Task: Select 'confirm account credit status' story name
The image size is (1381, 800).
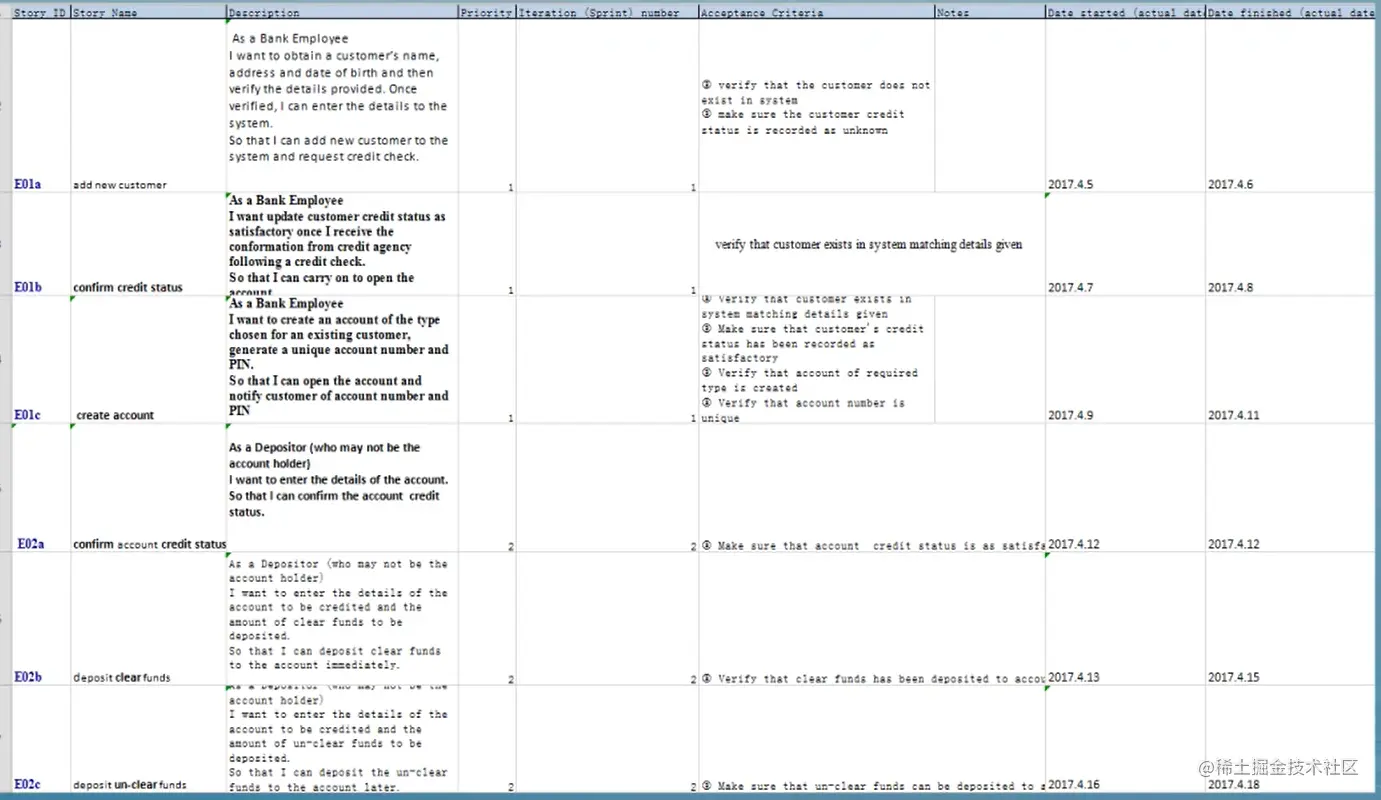Action: pos(150,544)
